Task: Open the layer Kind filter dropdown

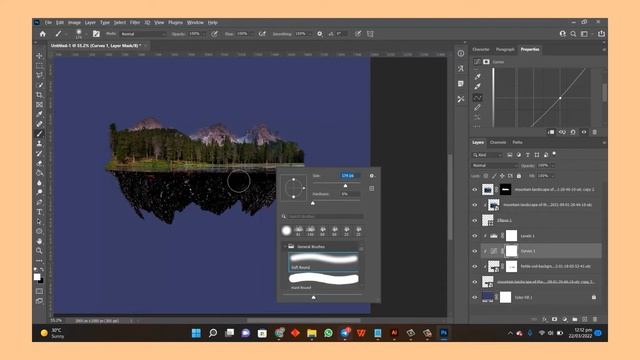Action: coord(487,155)
